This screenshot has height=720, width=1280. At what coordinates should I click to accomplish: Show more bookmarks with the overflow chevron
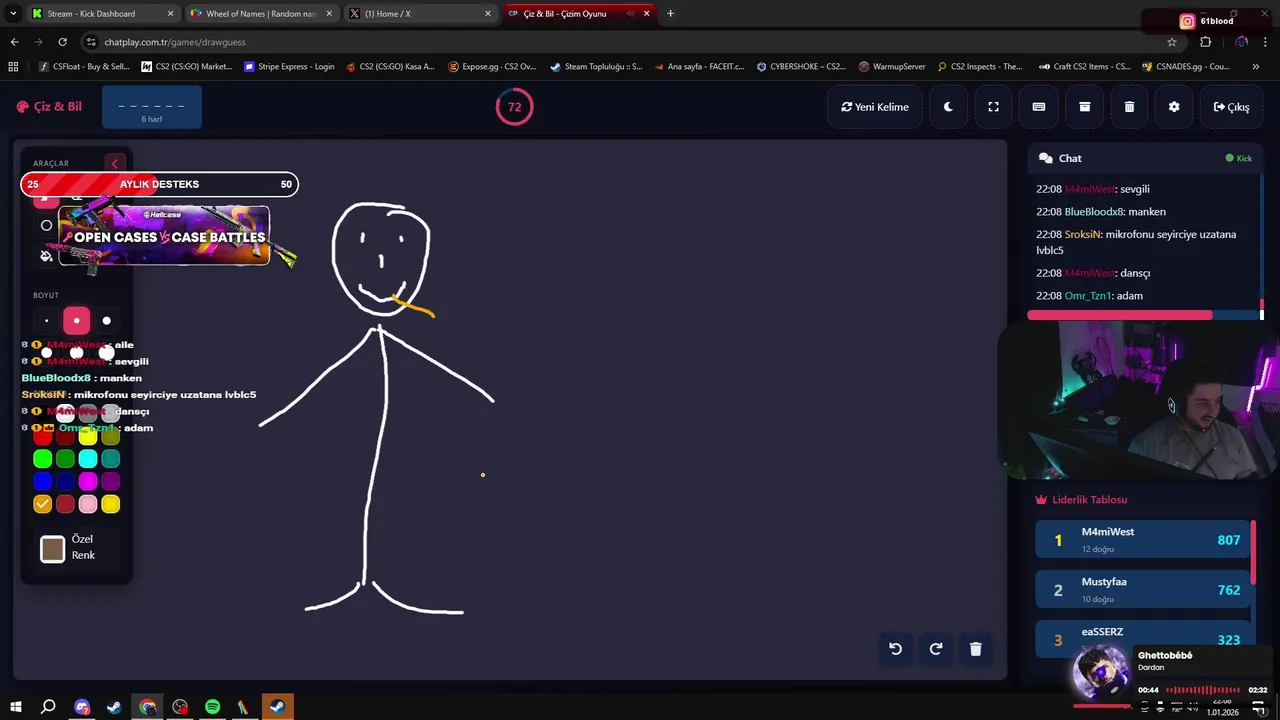click(1256, 67)
